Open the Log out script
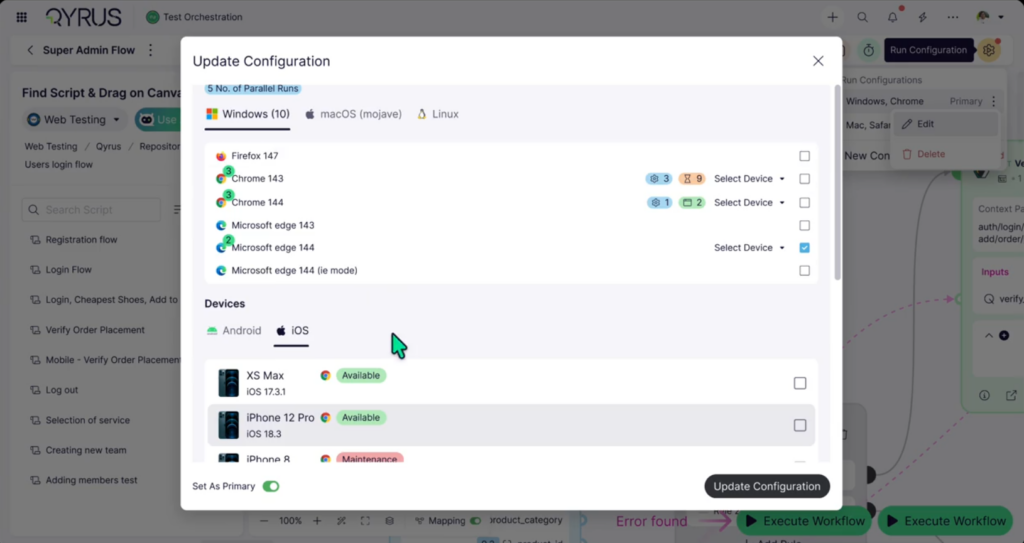This screenshot has width=1024, height=543. 61,390
